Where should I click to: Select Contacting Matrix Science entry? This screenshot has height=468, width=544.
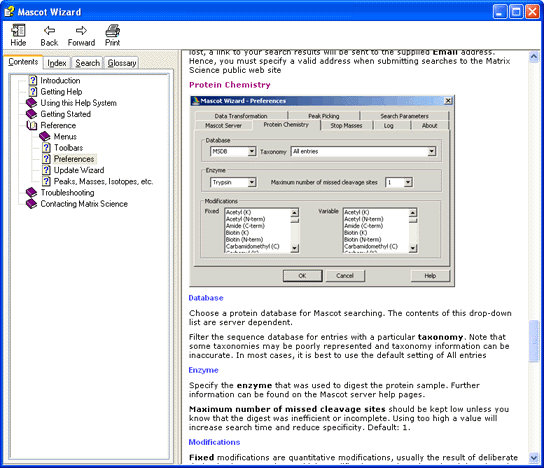point(84,204)
